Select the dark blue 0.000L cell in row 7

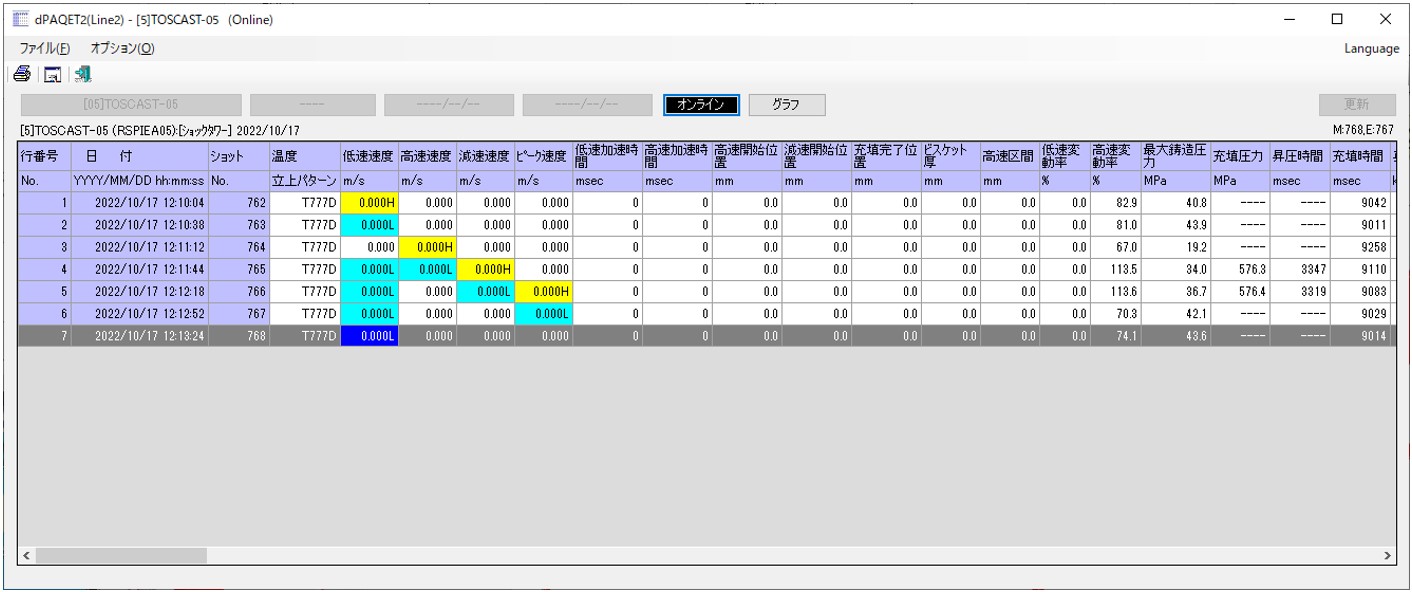(369, 336)
